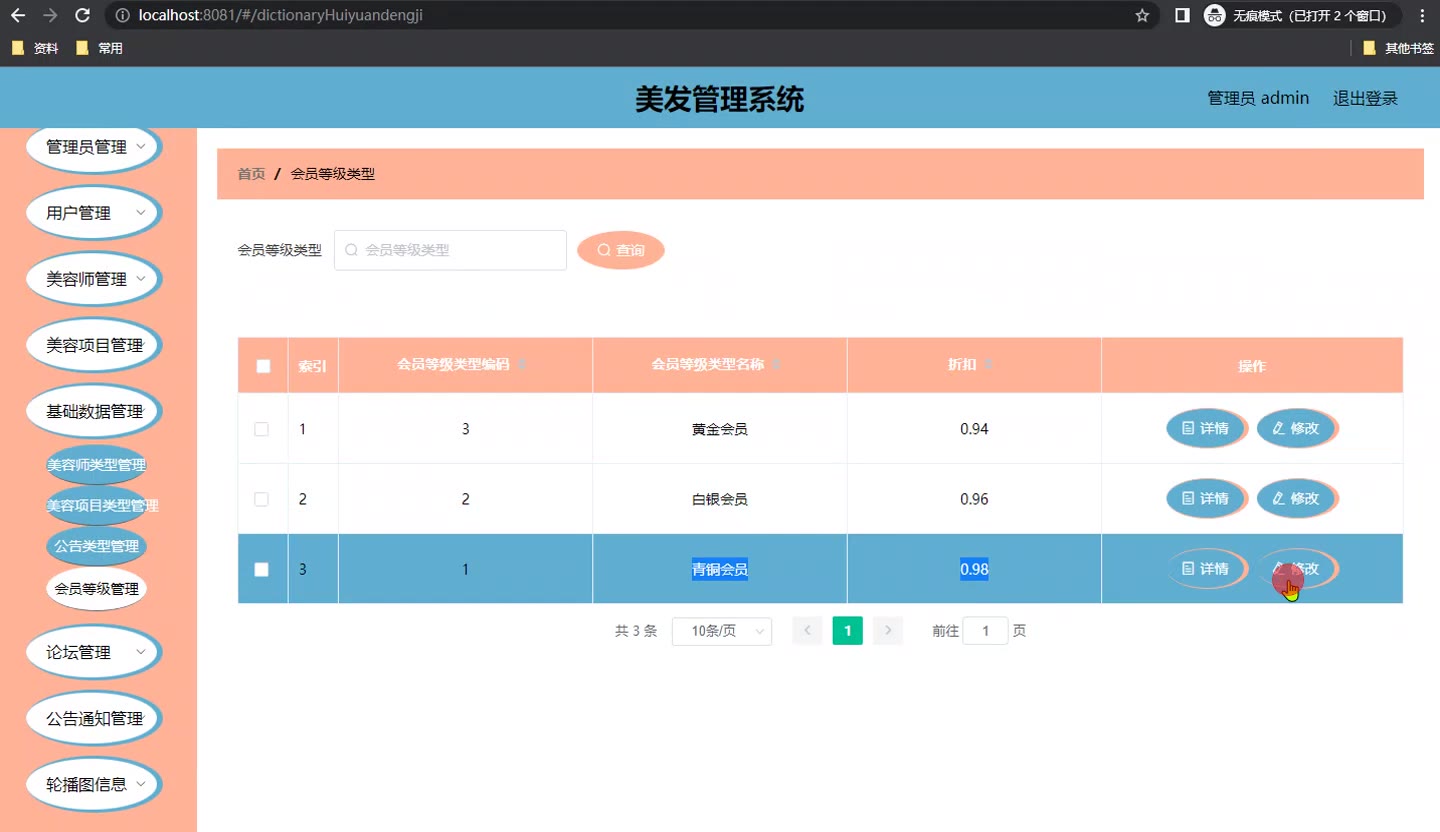Click 退出登录 to log out
The height and width of the screenshot is (832, 1440).
point(1365,98)
